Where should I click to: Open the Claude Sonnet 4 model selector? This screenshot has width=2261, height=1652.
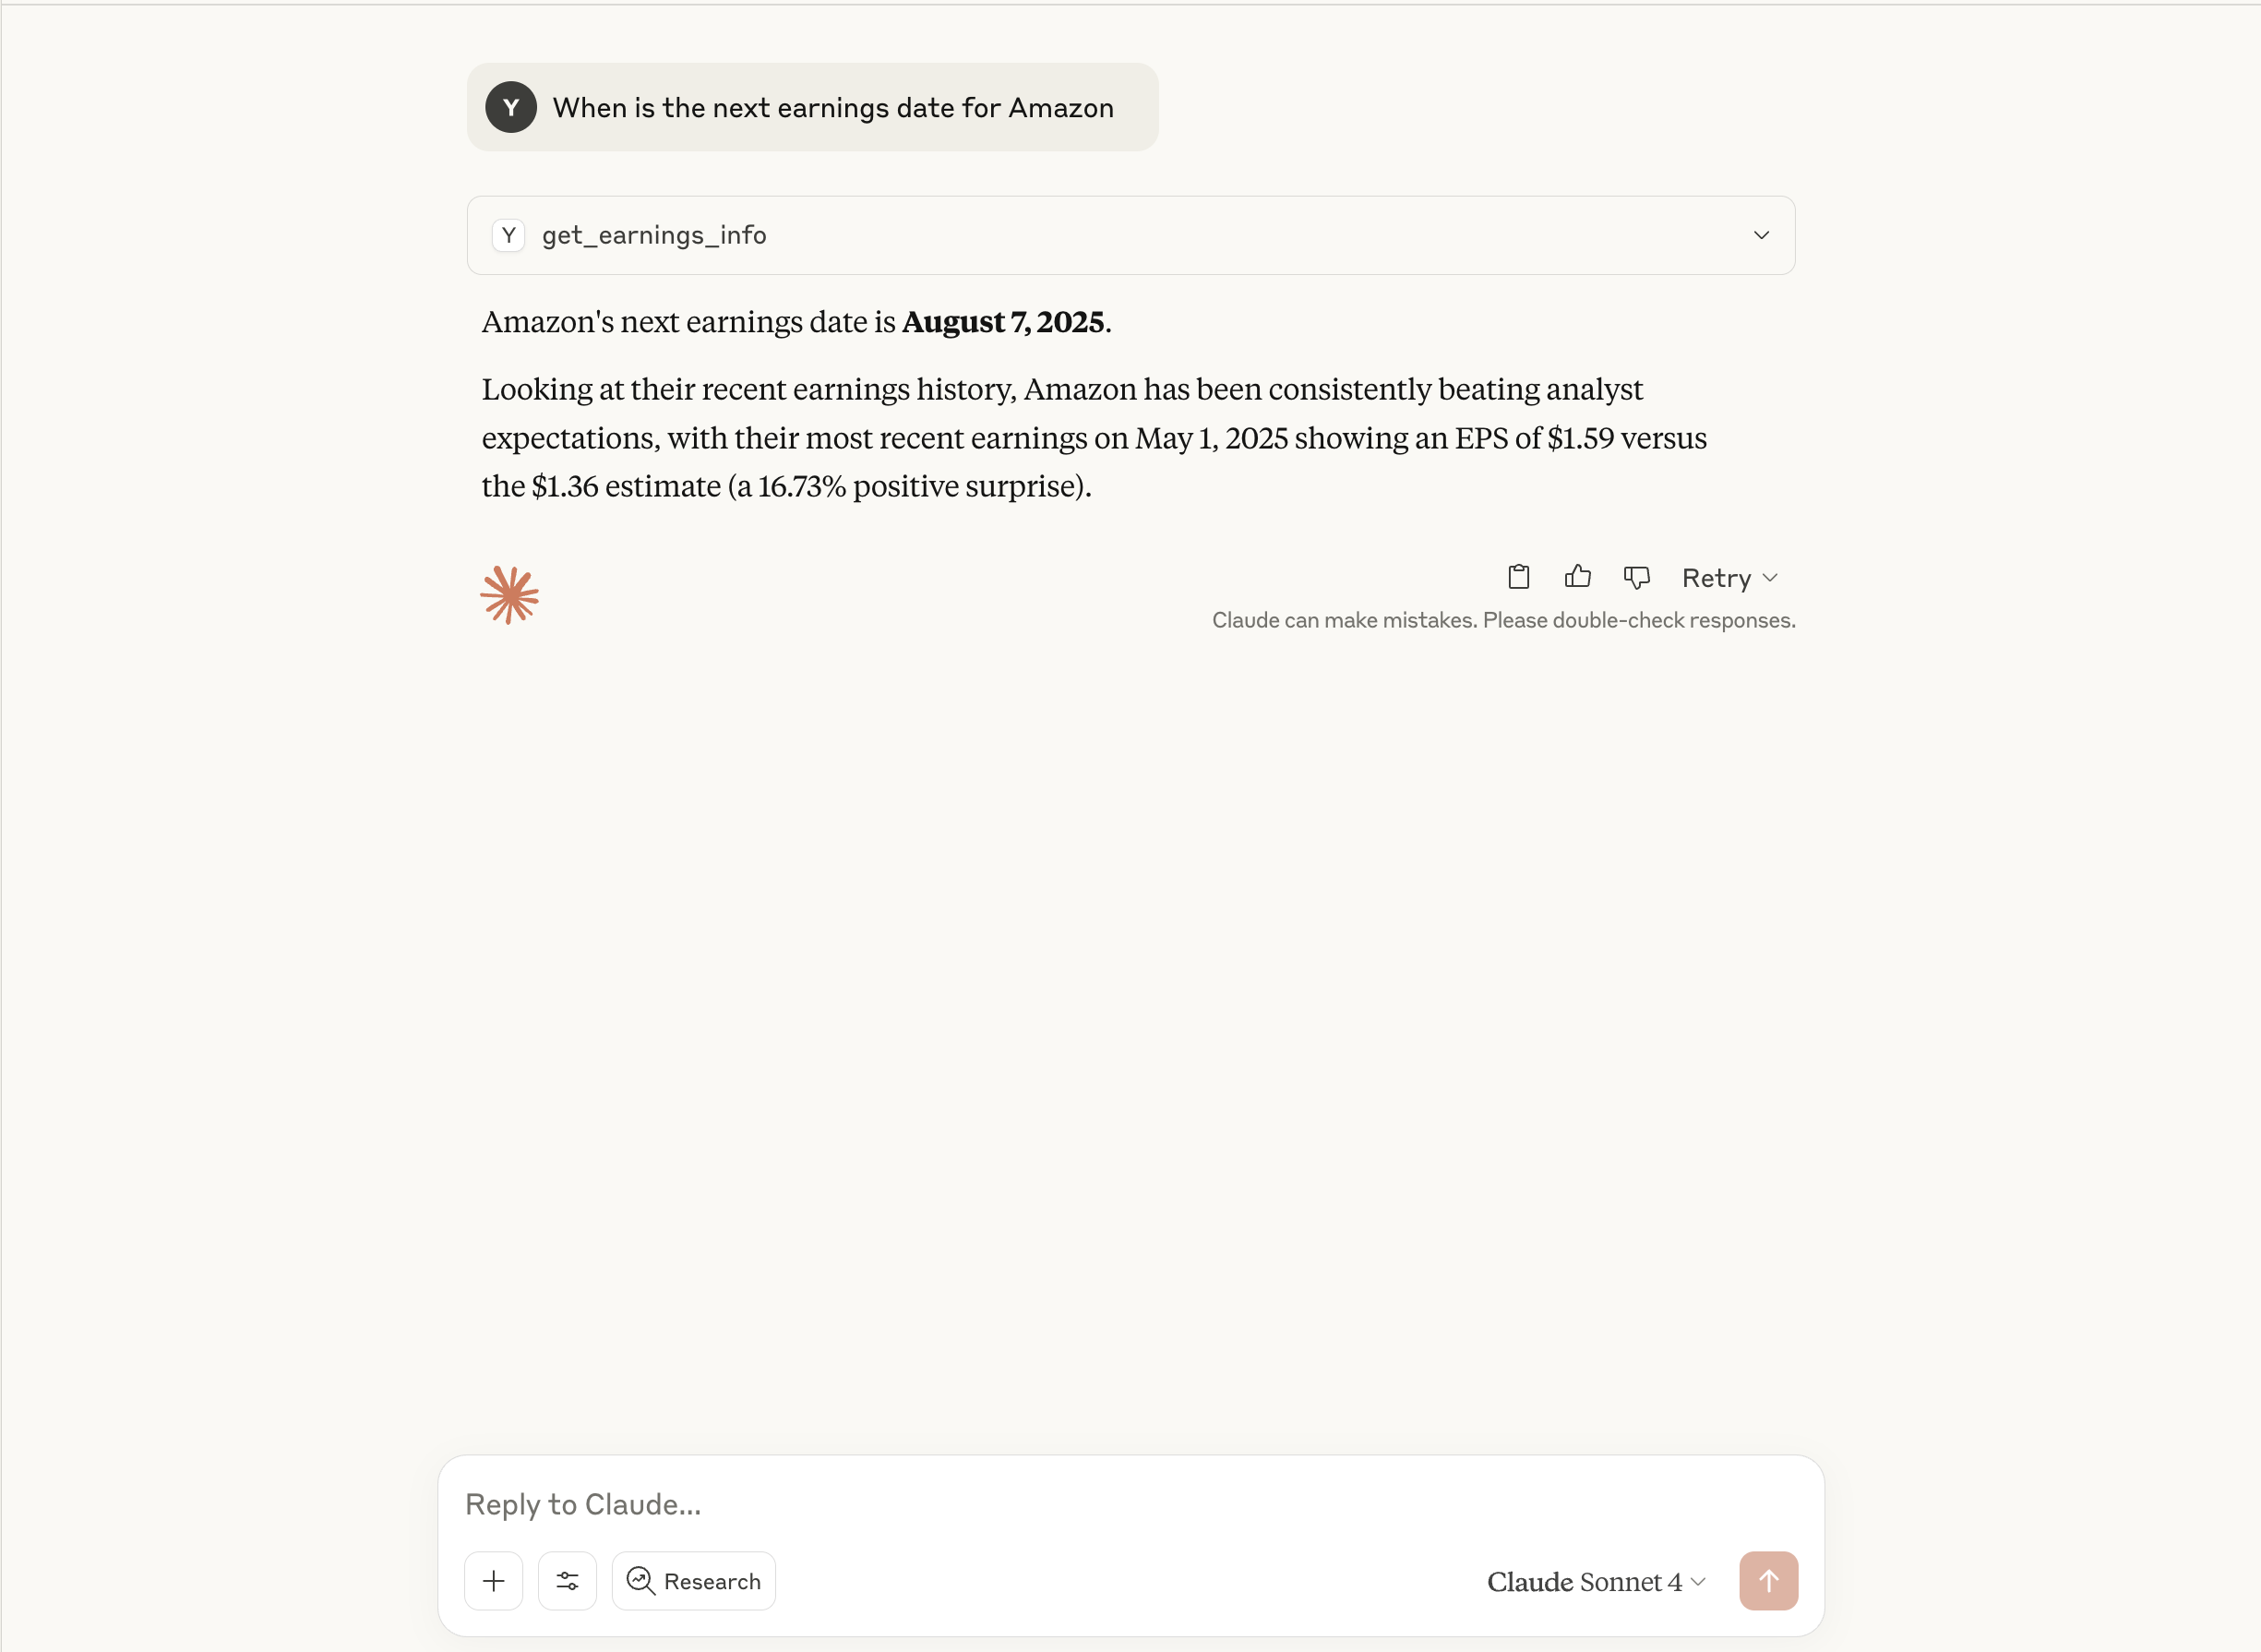(x=1595, y=1582)
